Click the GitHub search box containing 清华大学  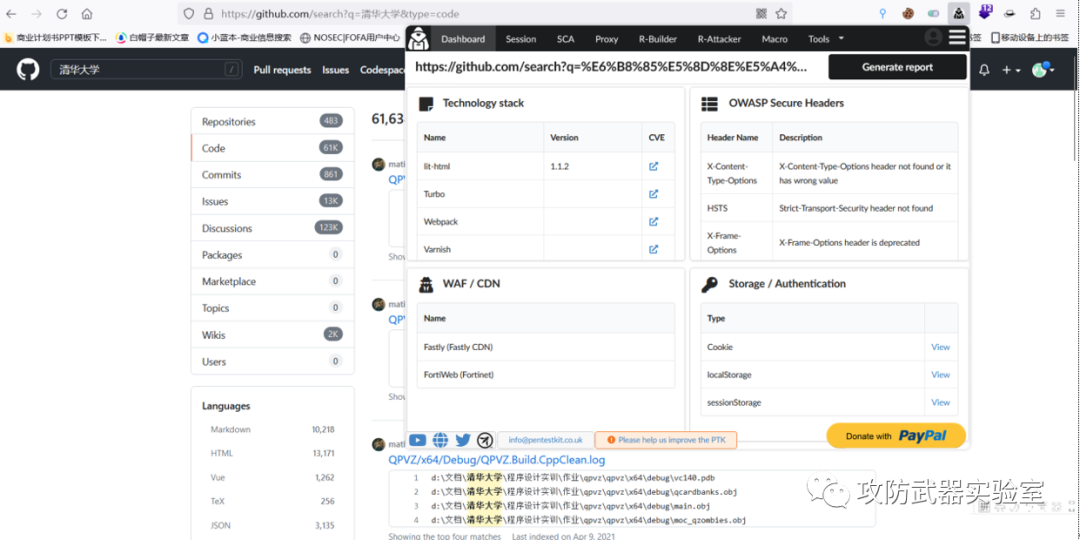146,70
